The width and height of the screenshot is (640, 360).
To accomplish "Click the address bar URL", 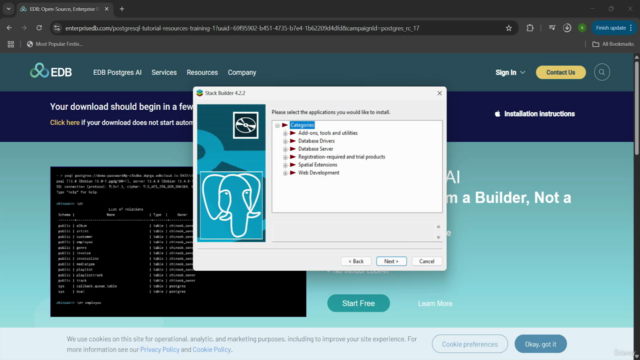I will pyautogui.click(x=242, y=28).
